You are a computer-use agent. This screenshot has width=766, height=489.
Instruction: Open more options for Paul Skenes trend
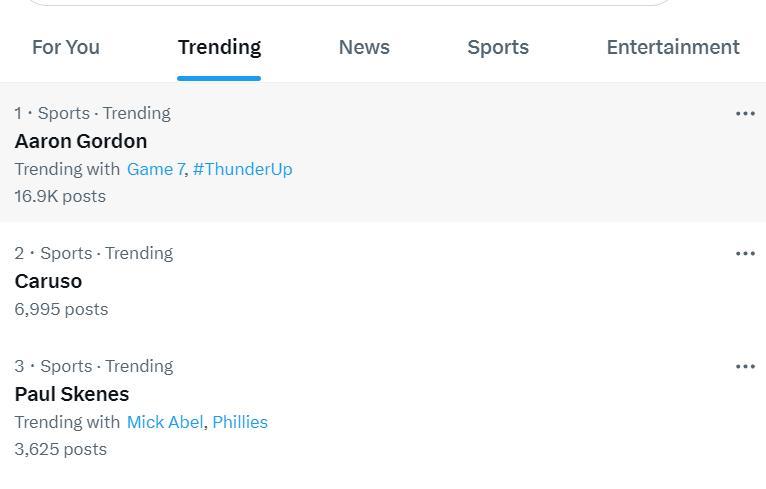[745, 367]
